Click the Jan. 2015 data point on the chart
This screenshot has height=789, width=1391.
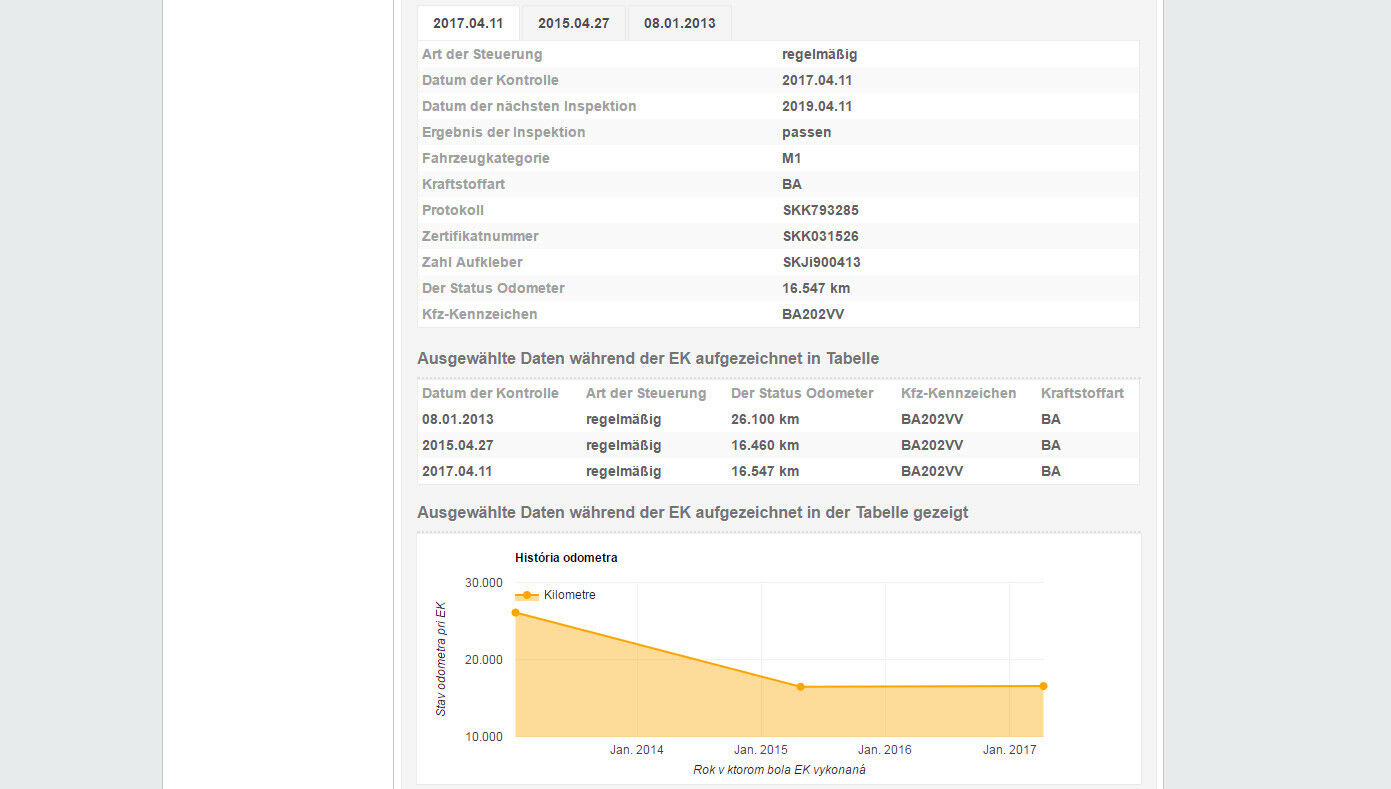(x=800, y=686)
